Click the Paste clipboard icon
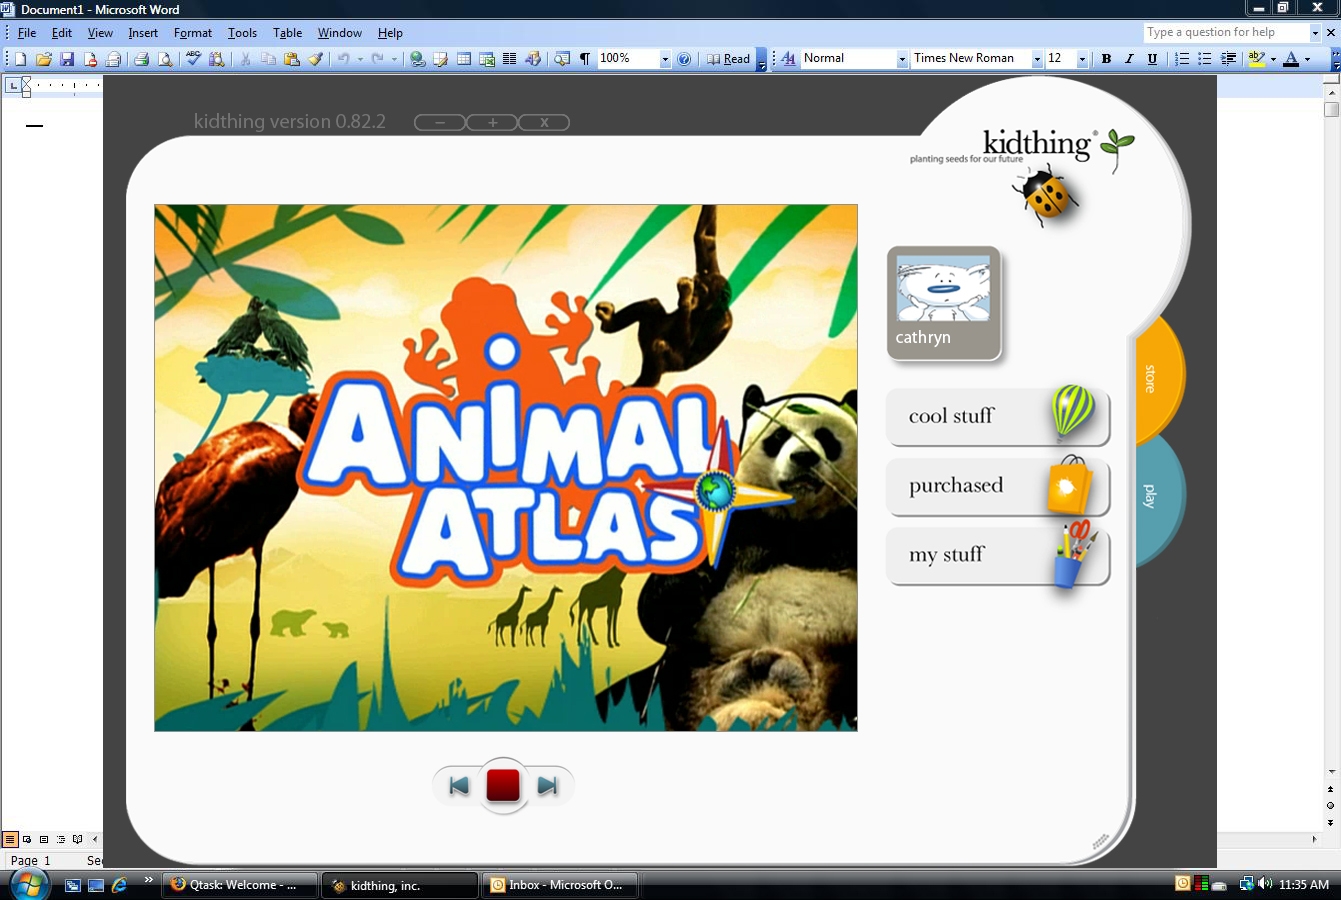The width and height of the screenshot is (1341, 900). click(292, 59)
